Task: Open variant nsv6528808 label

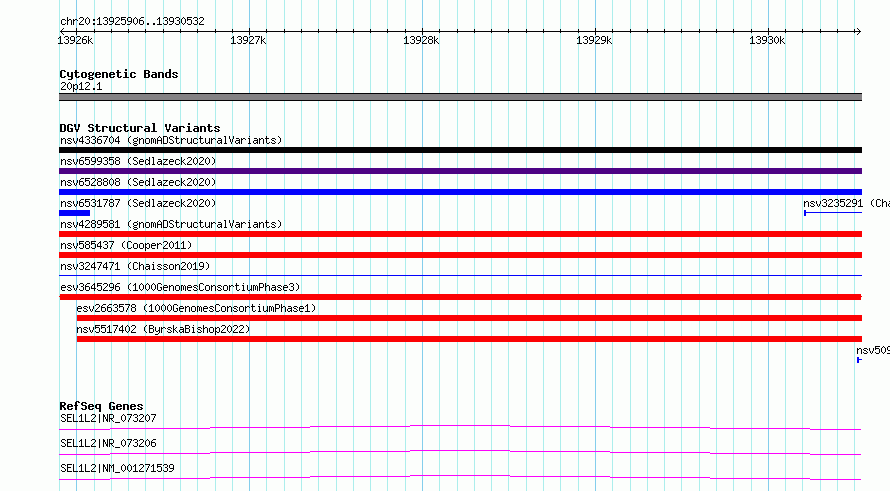Action: pyautogui.click(x=138, y=182)
